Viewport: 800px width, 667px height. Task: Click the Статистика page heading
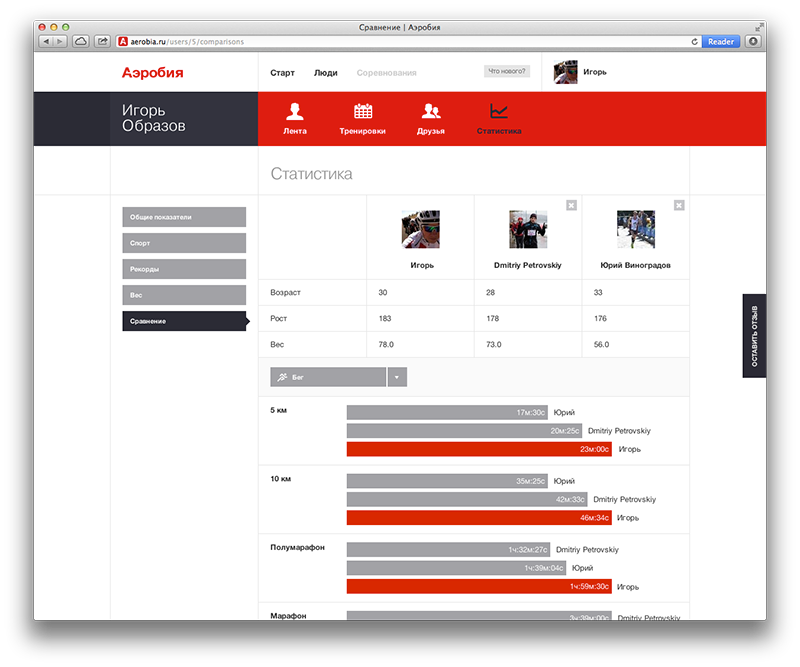pos(311,174)
